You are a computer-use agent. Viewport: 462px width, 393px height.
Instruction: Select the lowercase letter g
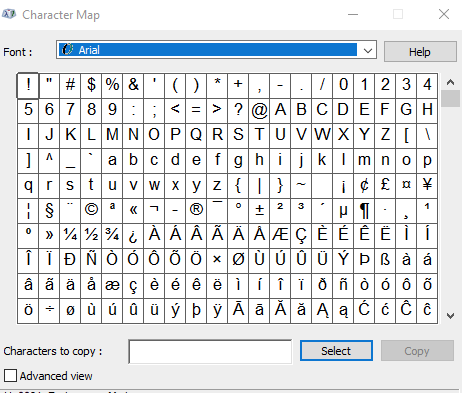(x=238, y=161)
